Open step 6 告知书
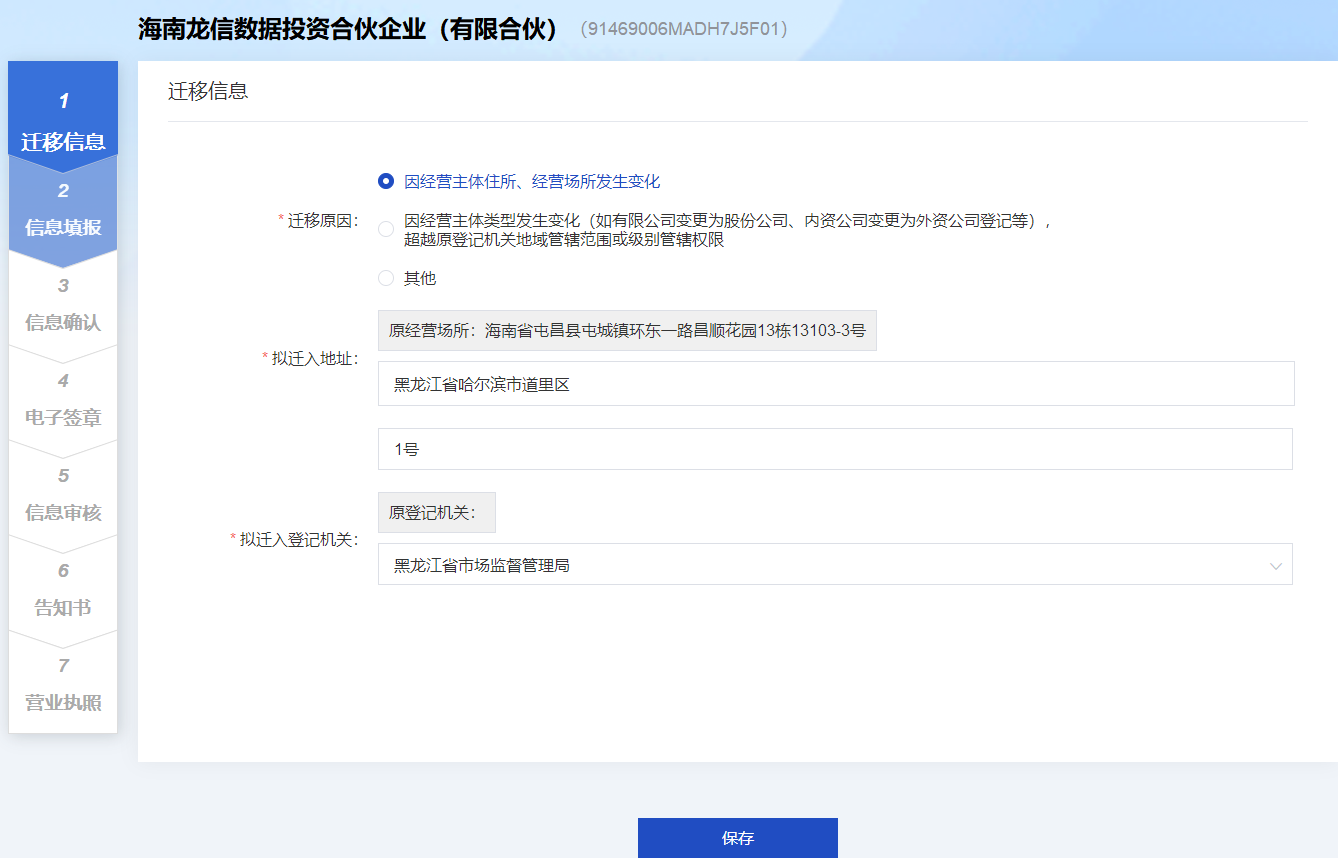The height and width of the screenshot is (858, 1338). click(x=63, y=590)
